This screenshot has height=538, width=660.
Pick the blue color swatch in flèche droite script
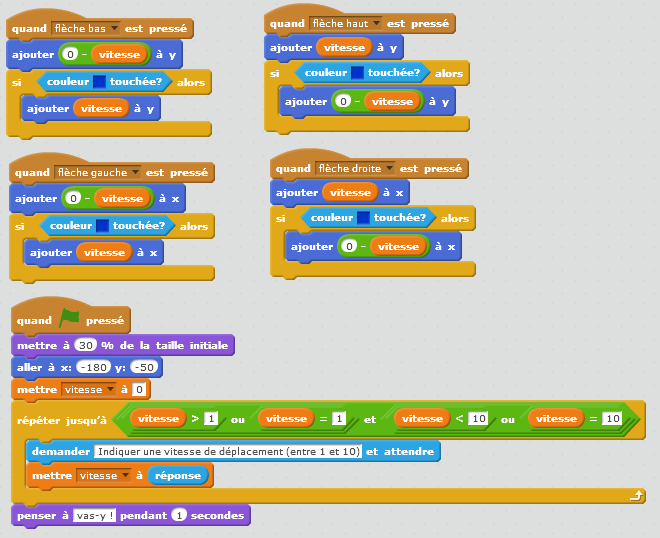coord(363,218)
